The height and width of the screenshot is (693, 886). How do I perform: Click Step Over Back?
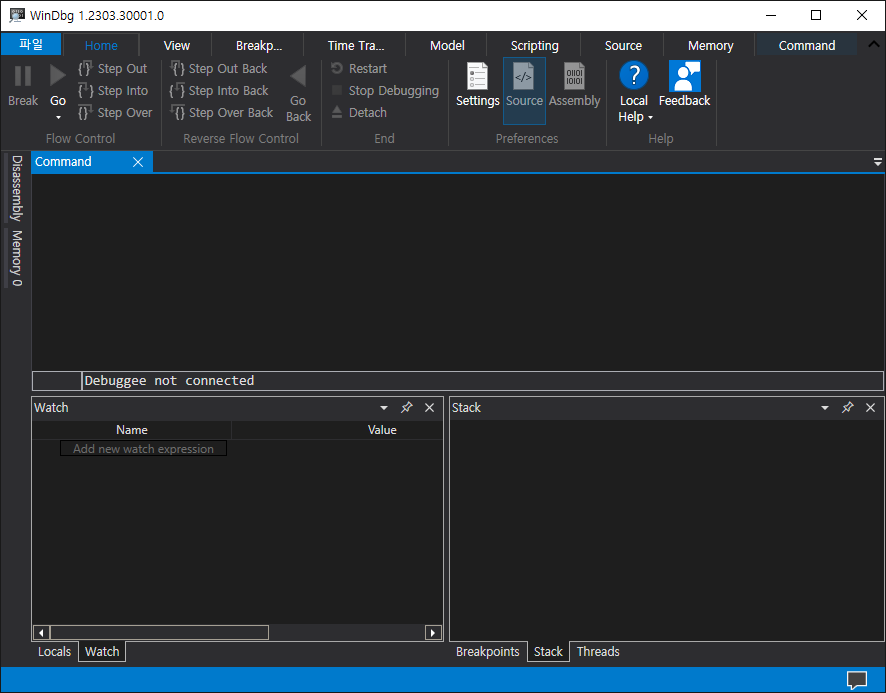pyautogui.click(x=221, y=112)
